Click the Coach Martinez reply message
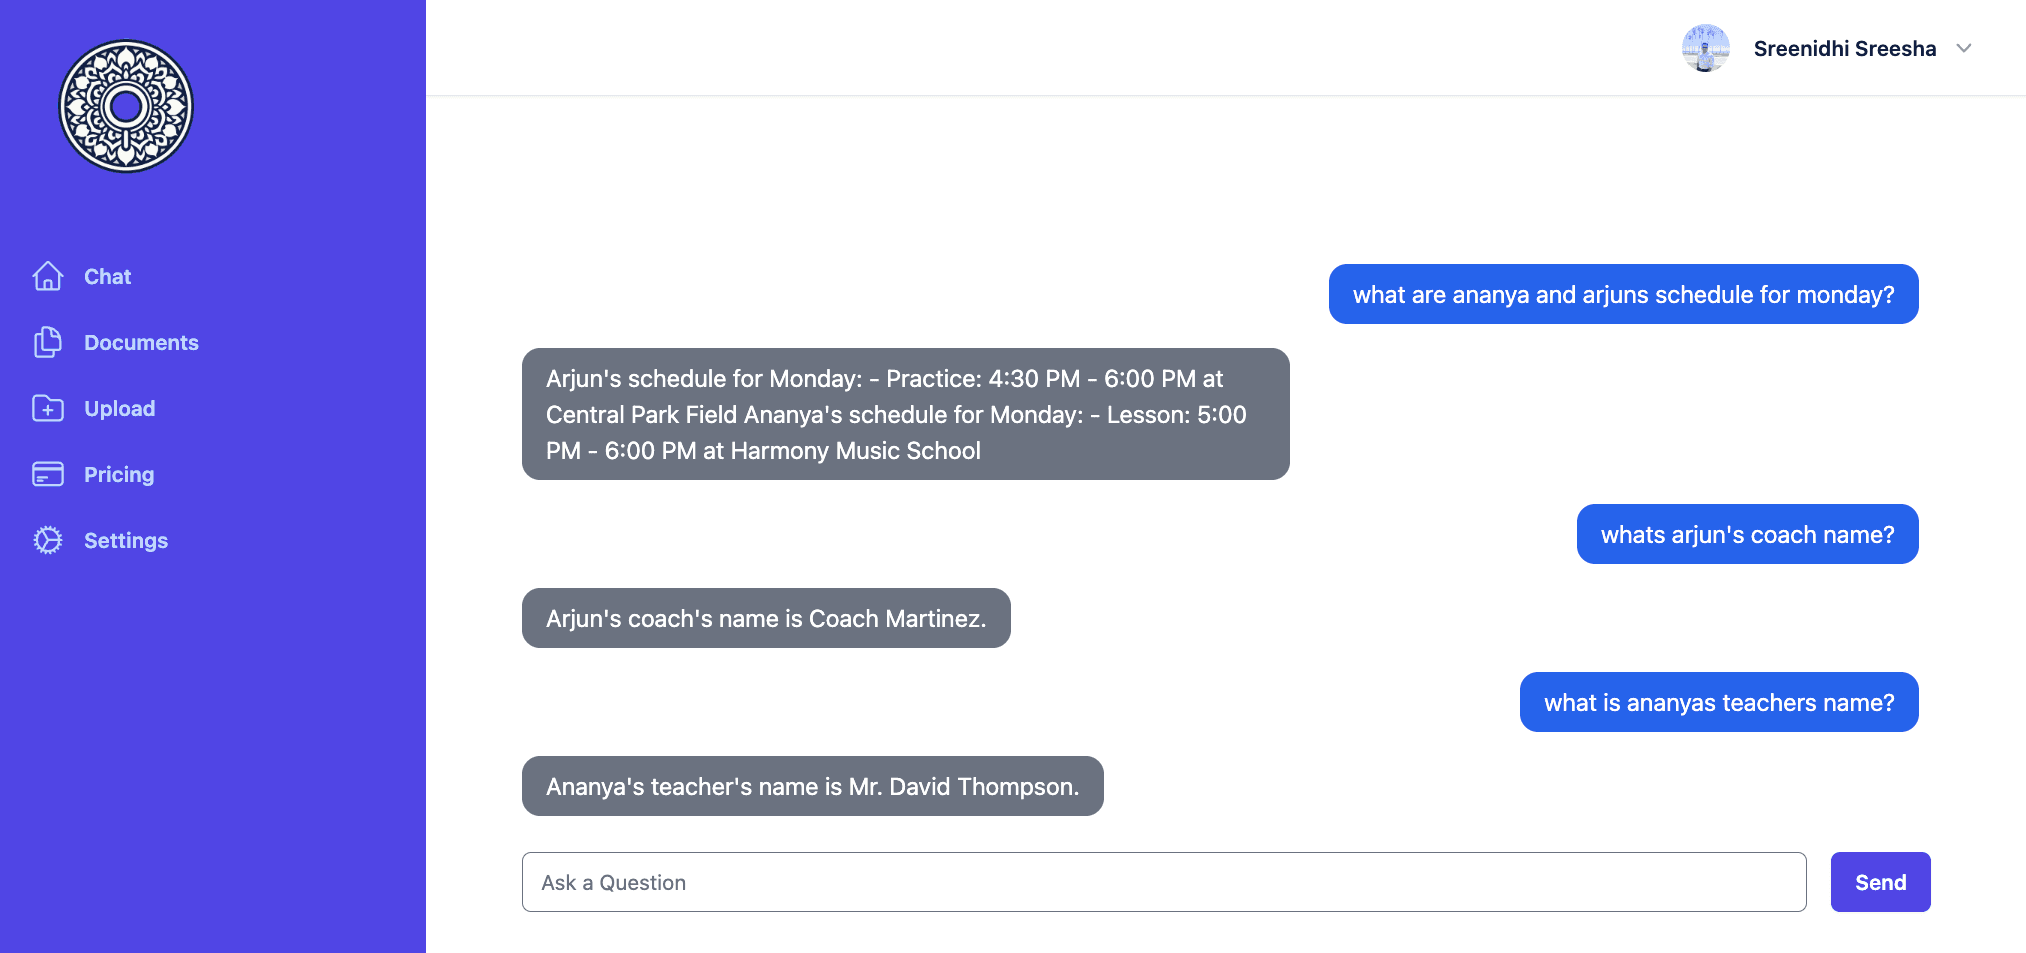This screenshot has width=2026, height=953. click(x=766, y=618)
